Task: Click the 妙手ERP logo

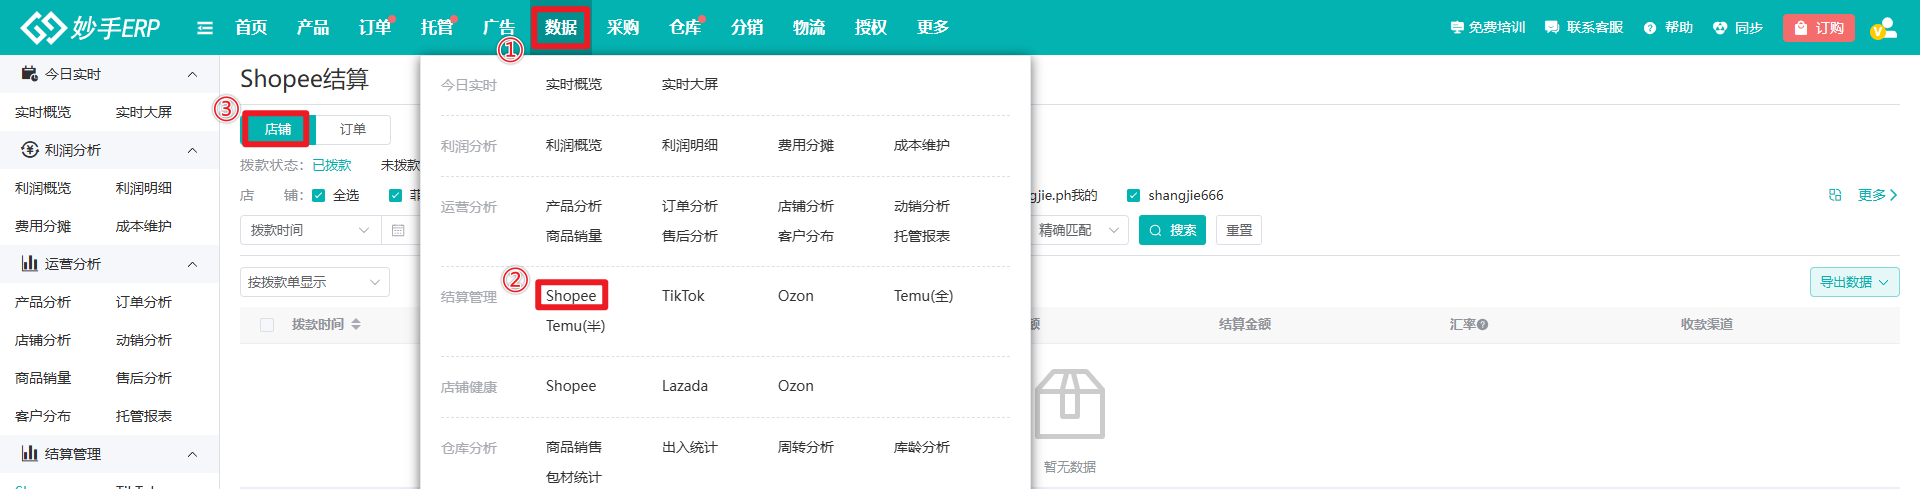Action: pos(90,27)
